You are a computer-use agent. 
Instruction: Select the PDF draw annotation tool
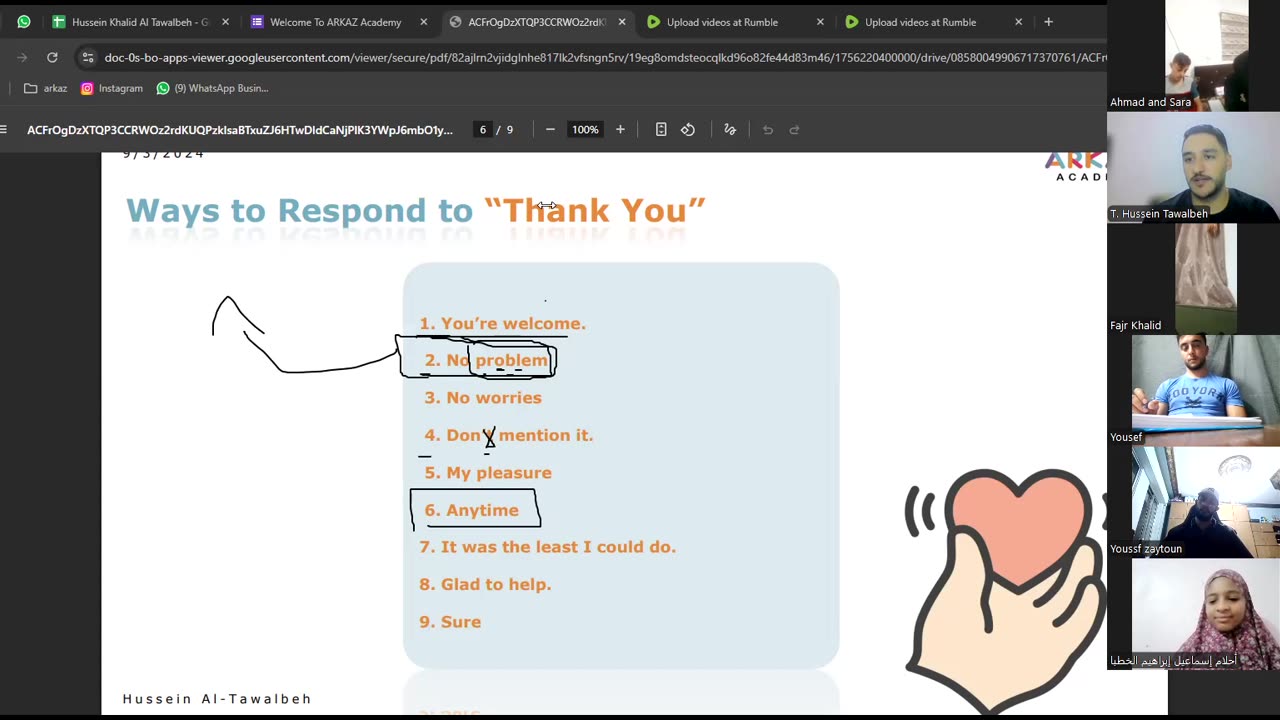point(730,129)
